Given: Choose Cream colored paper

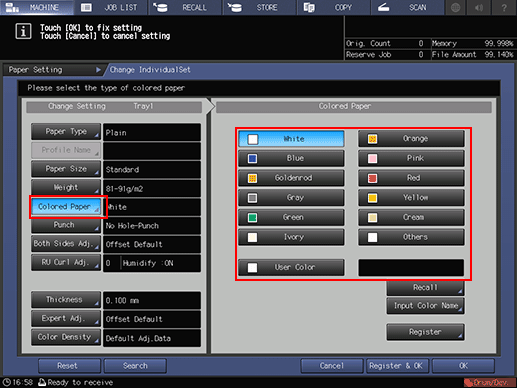Looking at the screenshot, I should (x=411, y=217).
